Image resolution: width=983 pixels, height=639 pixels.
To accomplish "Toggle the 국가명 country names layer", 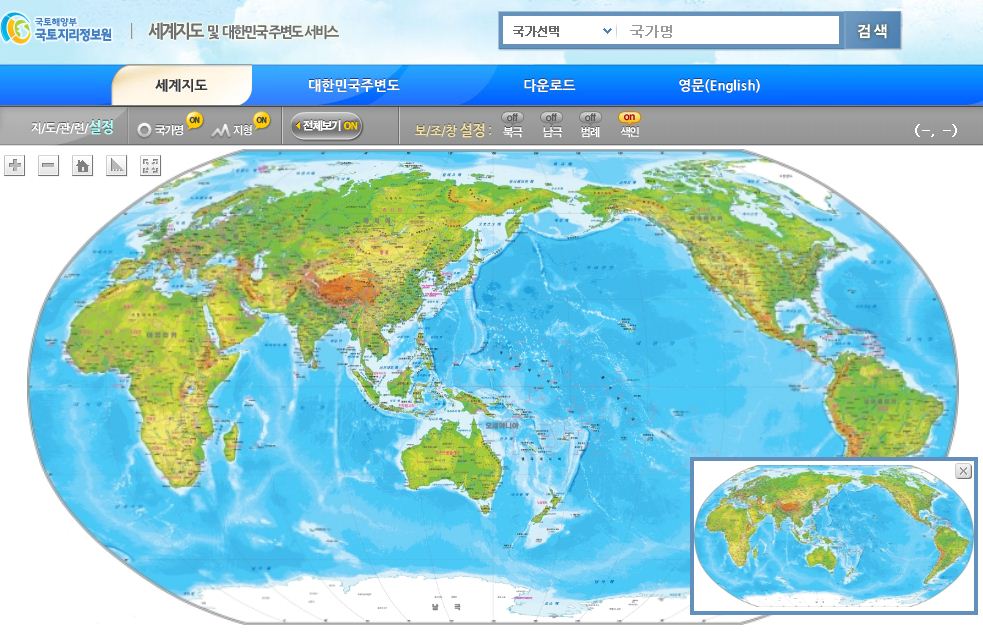I will [x=170, y=129].
